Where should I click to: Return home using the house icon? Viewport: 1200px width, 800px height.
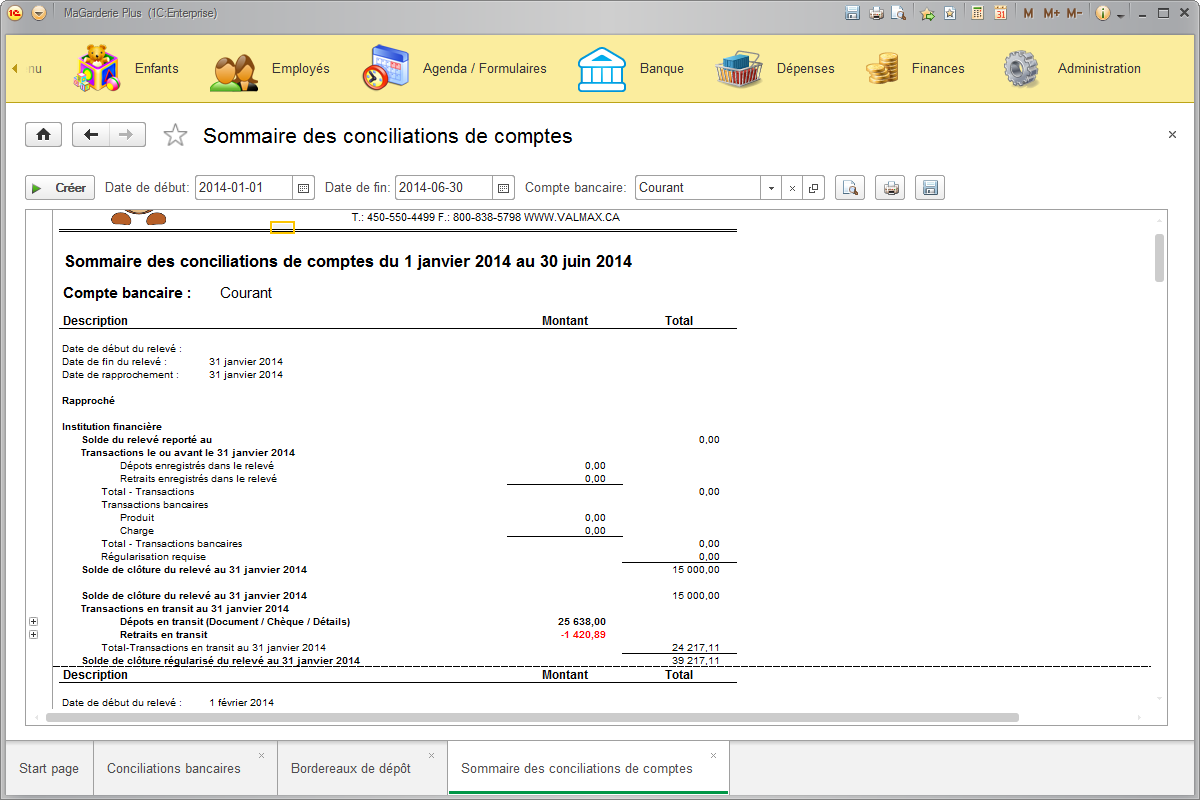43,134
